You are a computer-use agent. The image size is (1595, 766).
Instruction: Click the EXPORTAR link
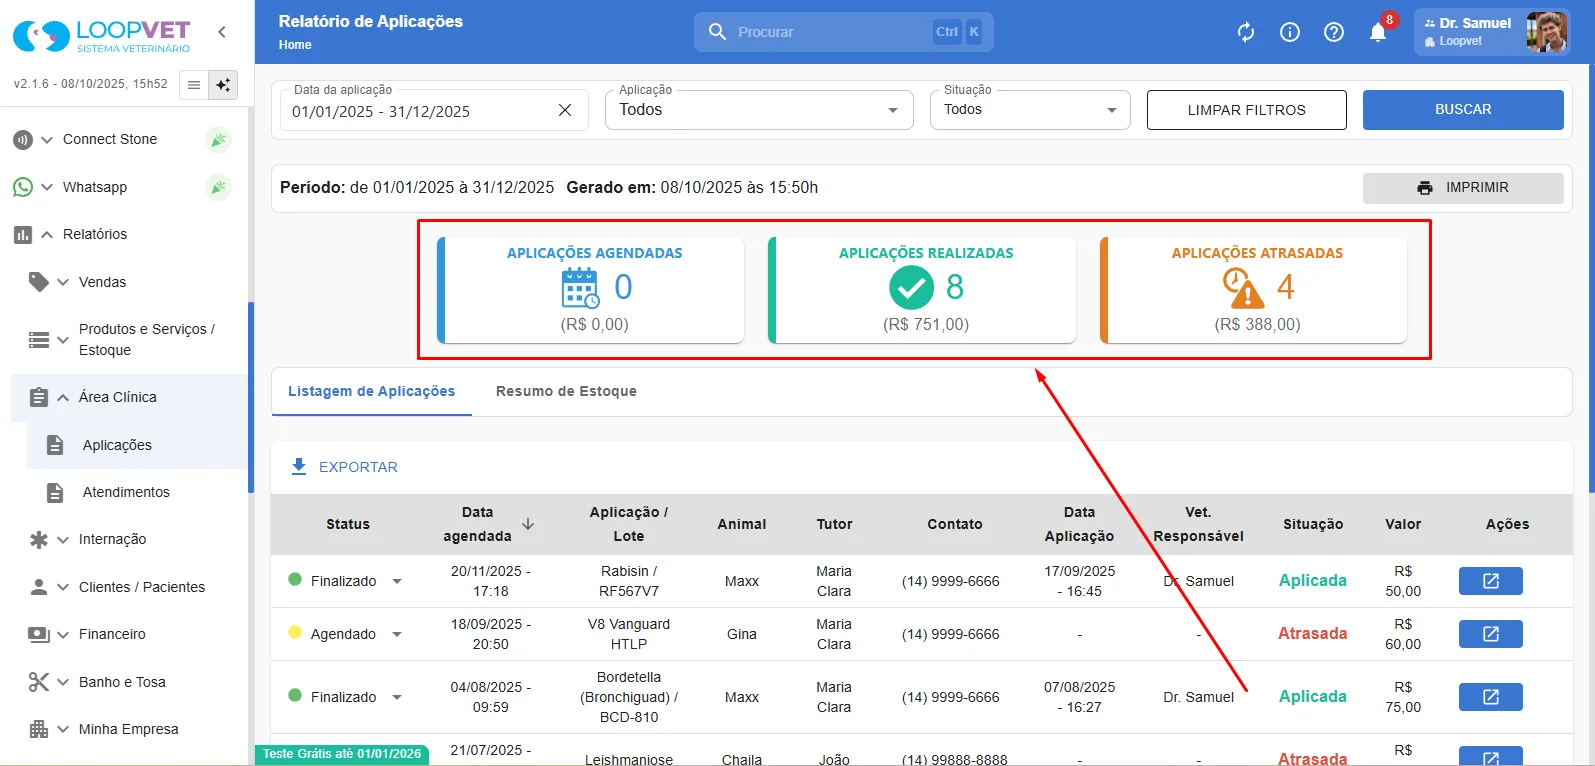coord(344,467)
